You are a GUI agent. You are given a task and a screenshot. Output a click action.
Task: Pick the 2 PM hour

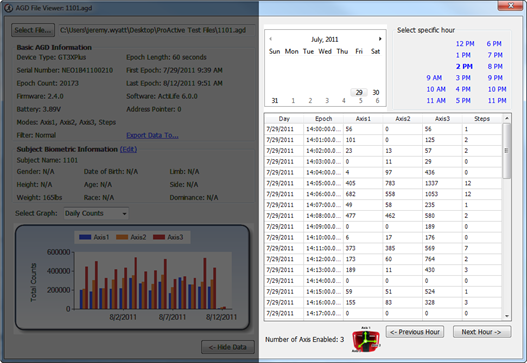[x=464, y=67]
